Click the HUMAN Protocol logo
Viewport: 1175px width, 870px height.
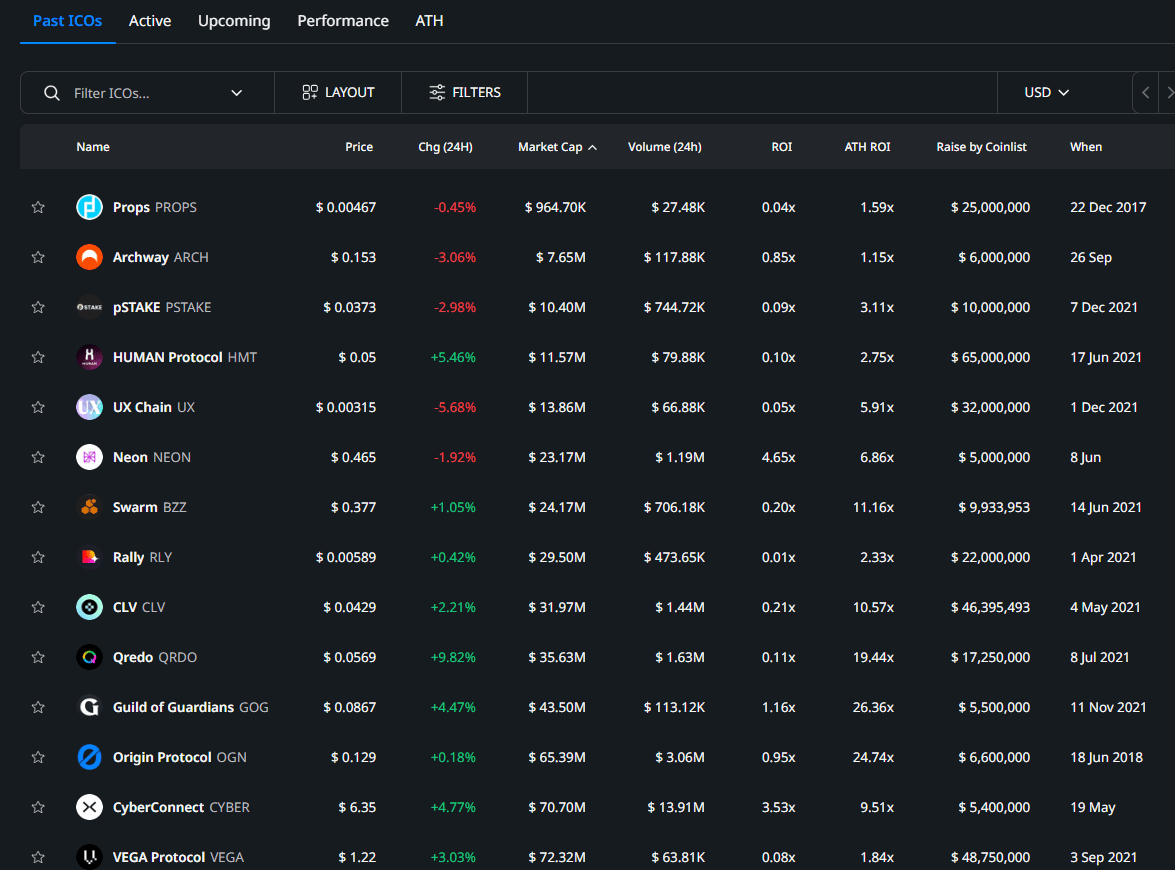[x=89, y=357]
